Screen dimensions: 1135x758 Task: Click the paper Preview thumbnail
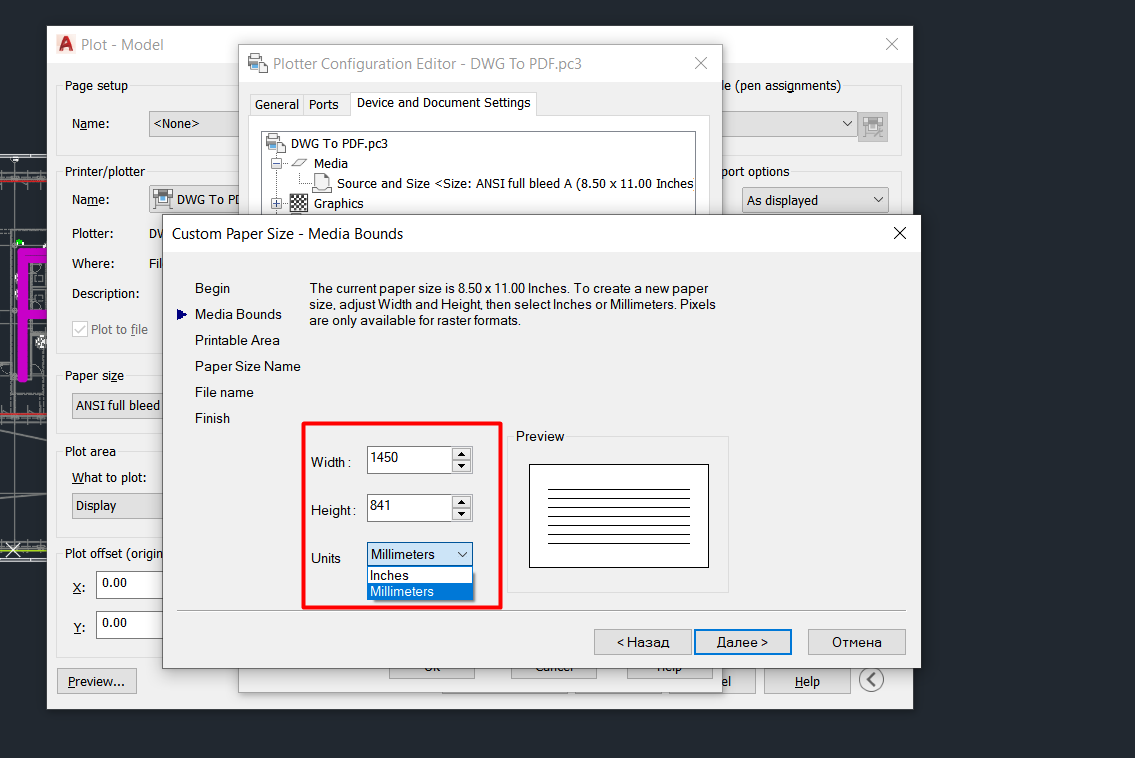619,516
